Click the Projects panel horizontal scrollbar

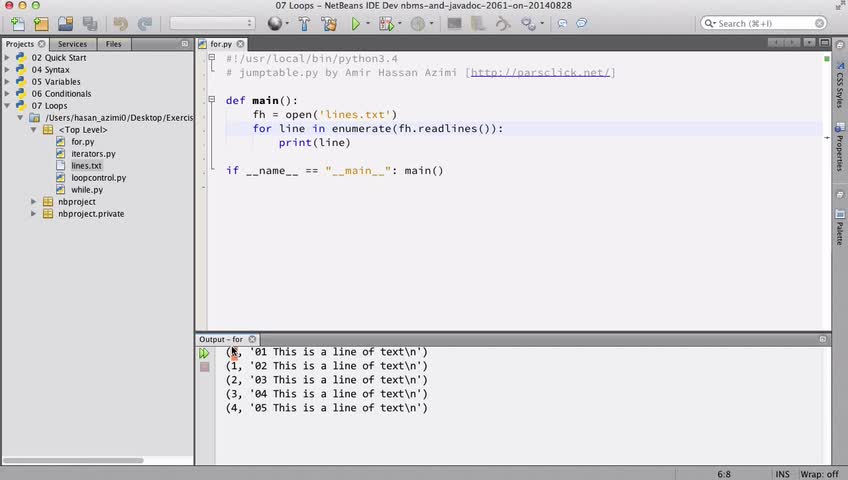click(73, 461)
